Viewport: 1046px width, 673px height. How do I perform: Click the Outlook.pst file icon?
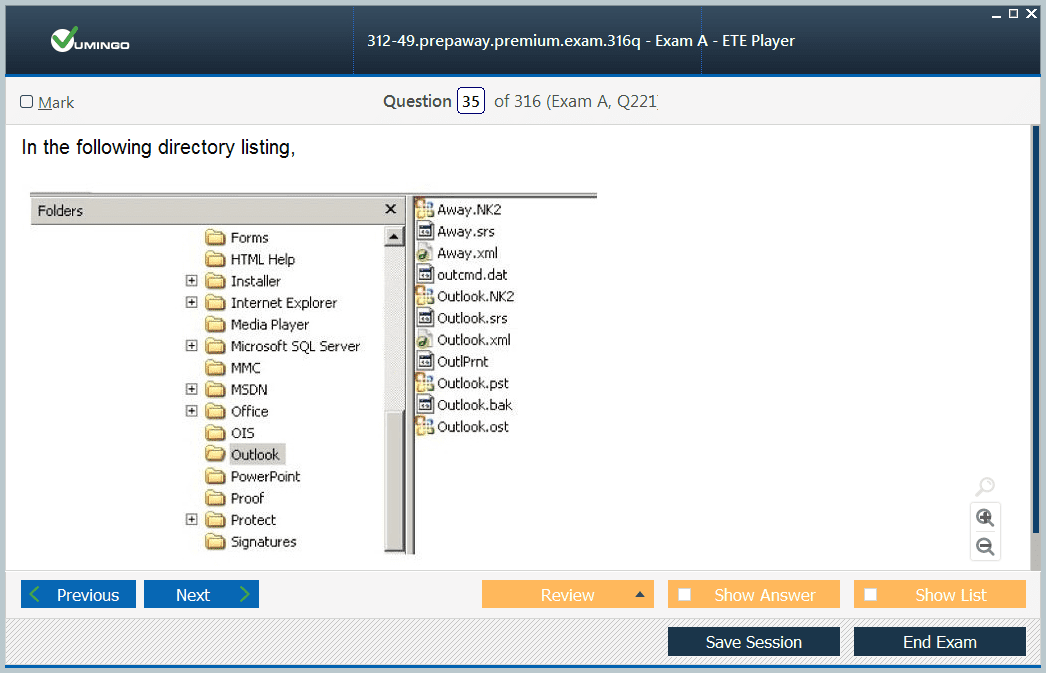425,383
